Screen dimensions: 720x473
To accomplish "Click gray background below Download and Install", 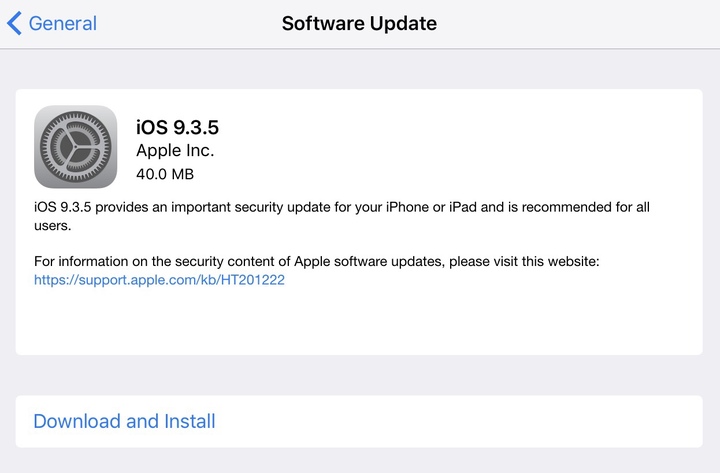I will click(x=360, y=460).
